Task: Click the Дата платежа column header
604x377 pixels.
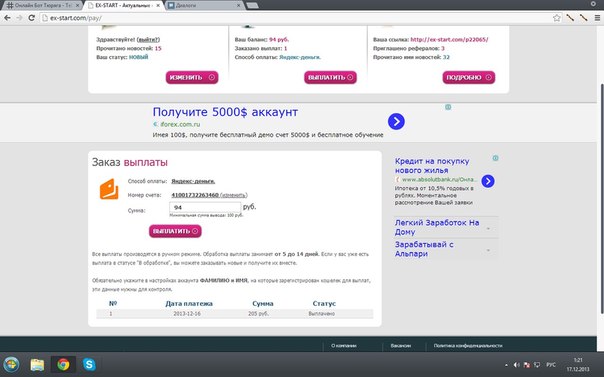Action: [x=189, y=303]
